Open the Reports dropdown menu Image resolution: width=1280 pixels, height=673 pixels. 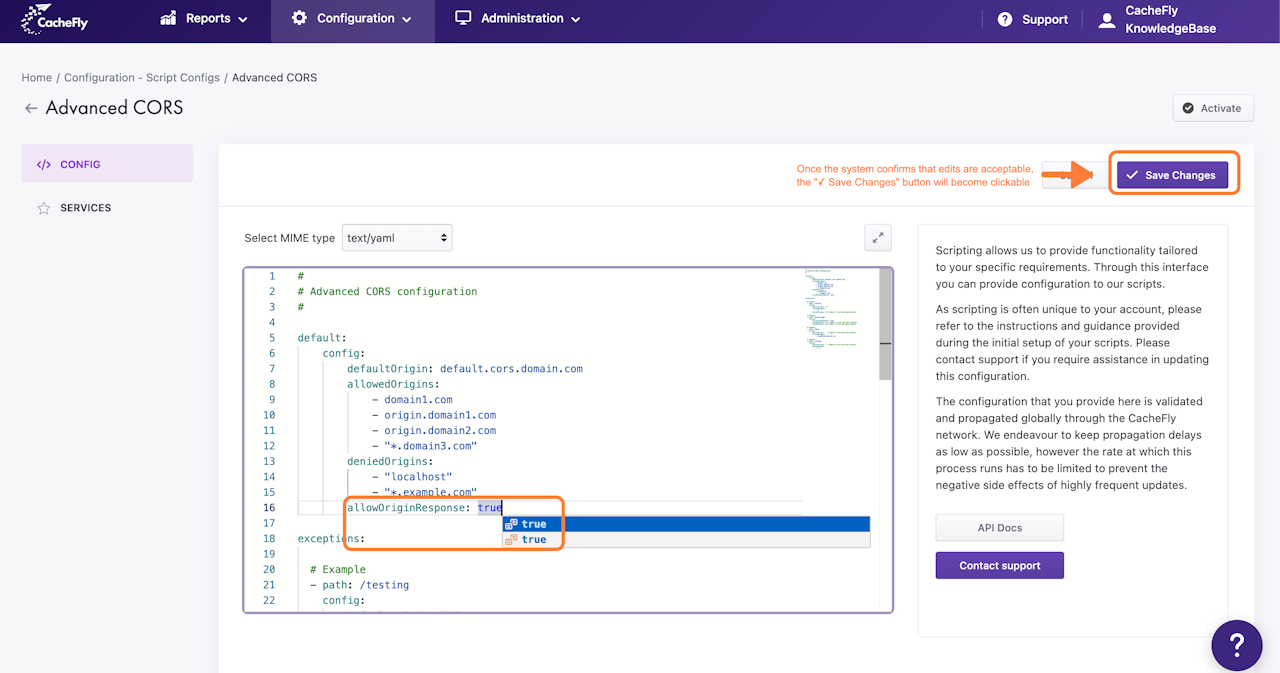pyautogui.click(x=204, y=18)
